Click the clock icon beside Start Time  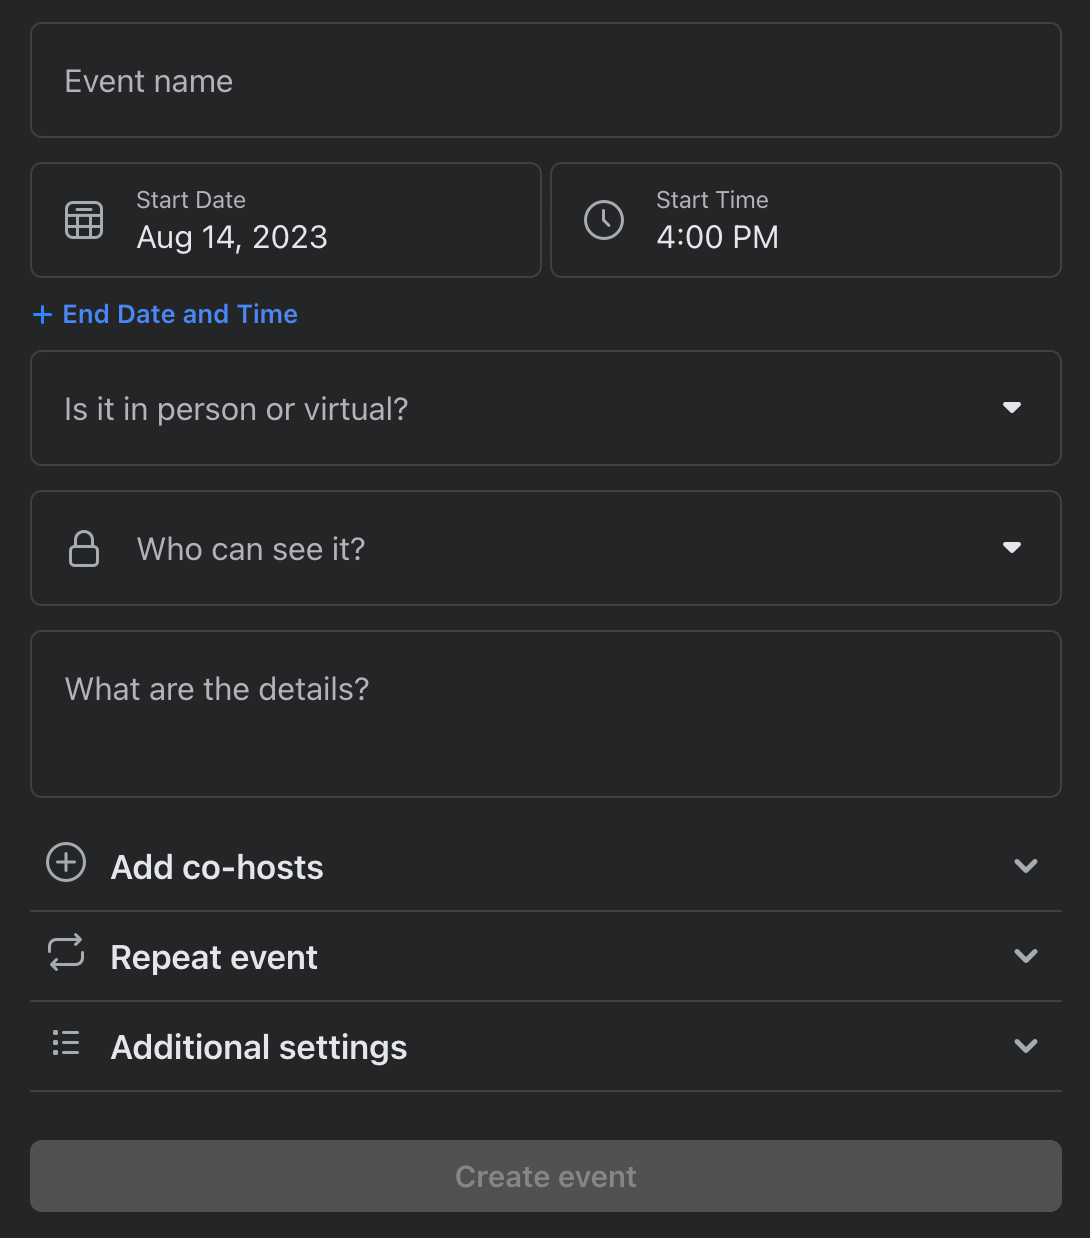(x=604, y=220)
